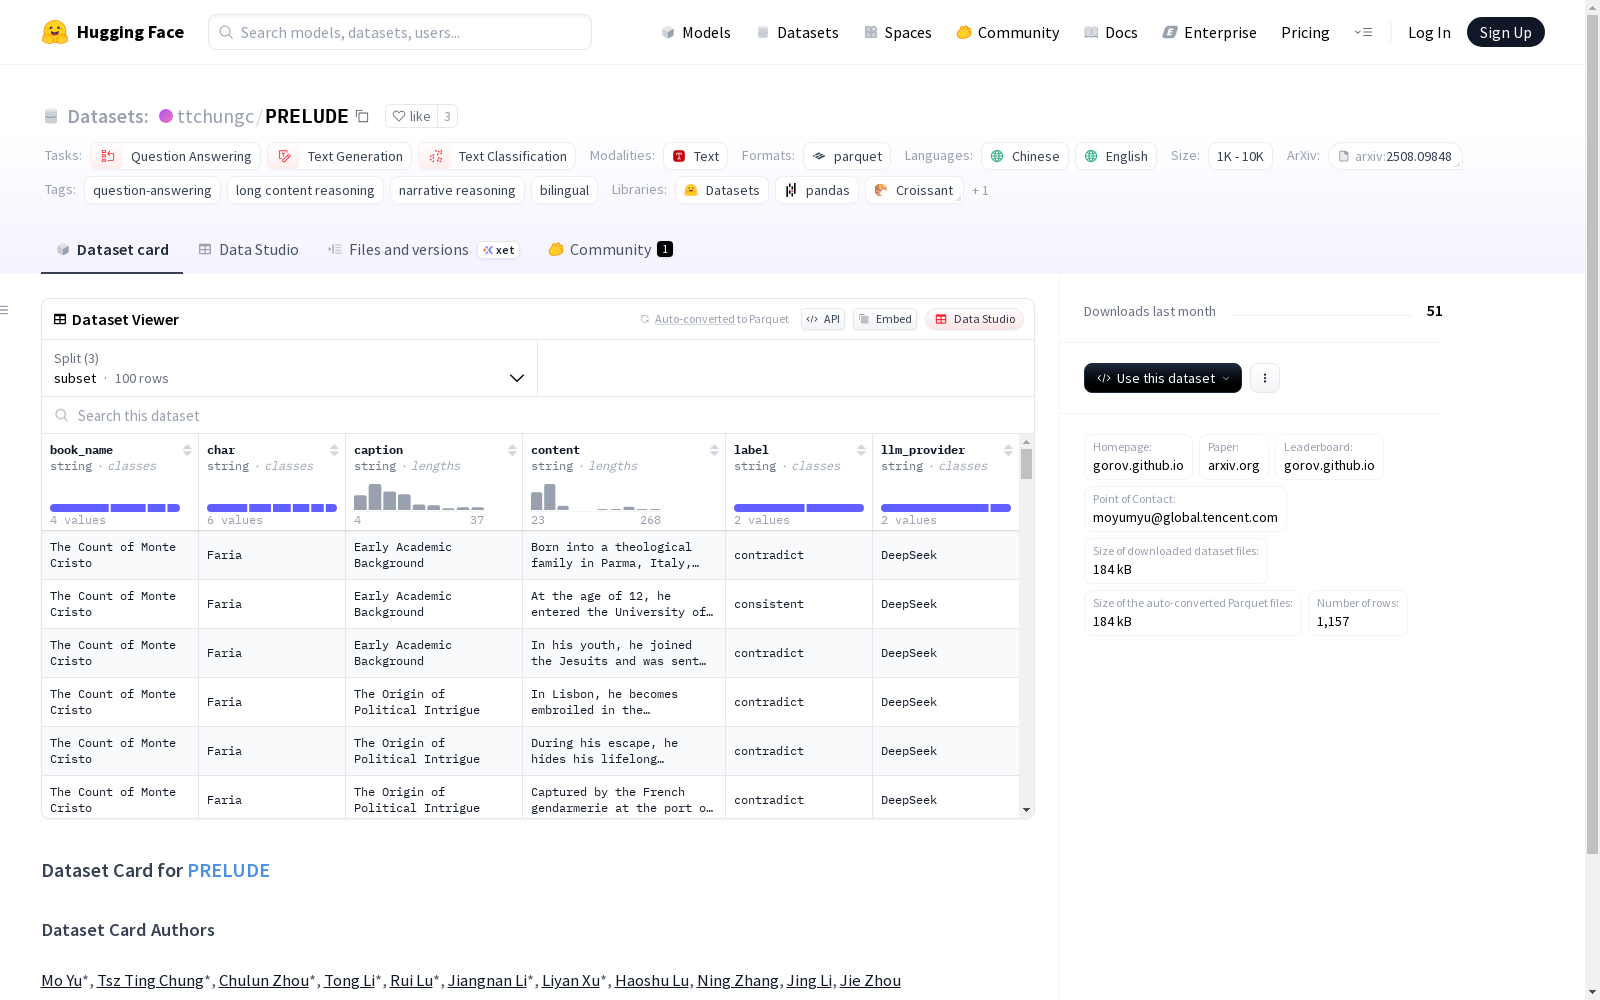This screenshot has width=1600, height=1000.
Task: Open the Datasets navigation item
Action: click(798, 32)
